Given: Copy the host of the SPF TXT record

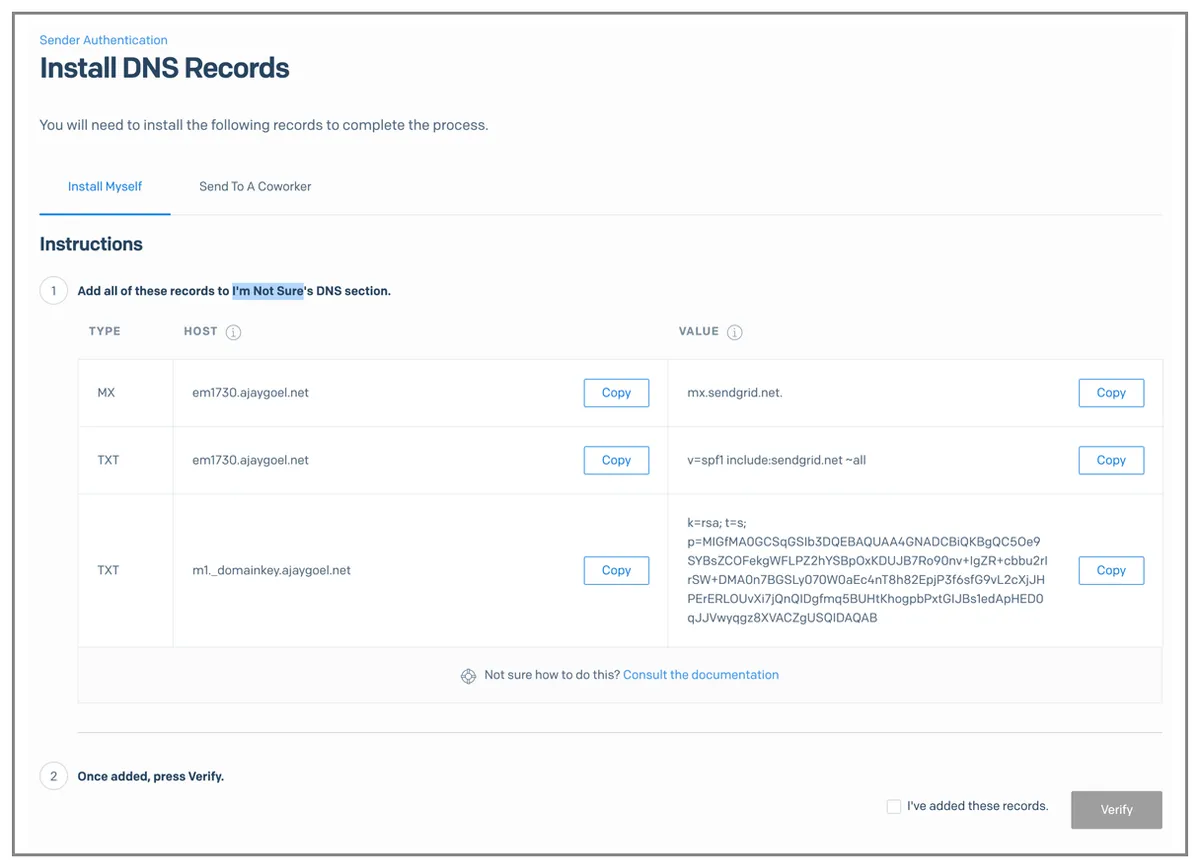Looking at the screenshot, I should (x=616, y=460).
